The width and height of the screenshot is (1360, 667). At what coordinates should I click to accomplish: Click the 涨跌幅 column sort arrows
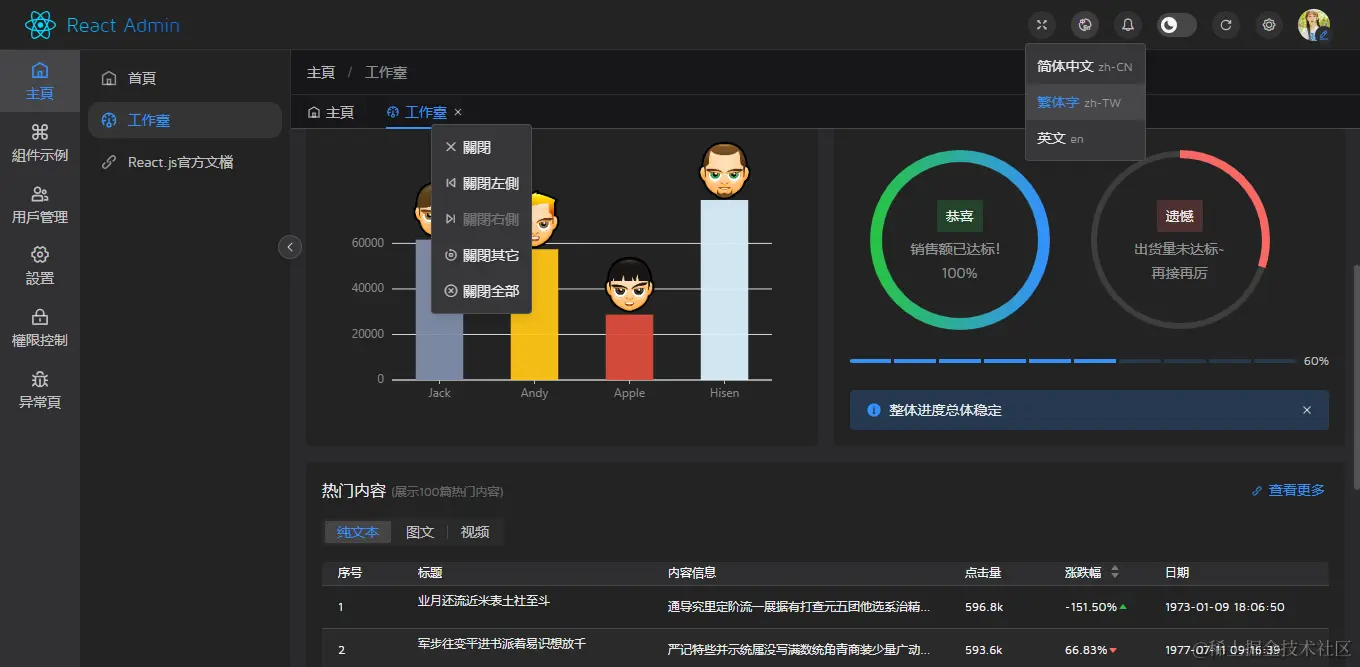click(x=1114, y=572)
